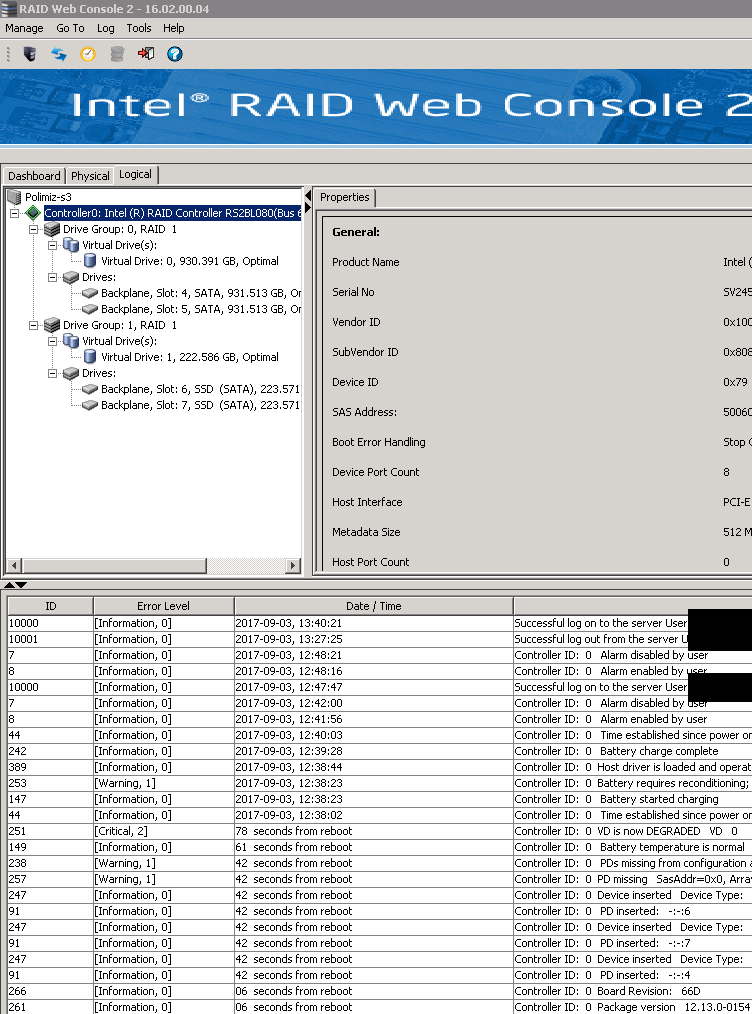752x1014 pixels.
Task: Click the blue refresh arrows toolbar icon
Action: pyautogui.click(x=59, y=54)
